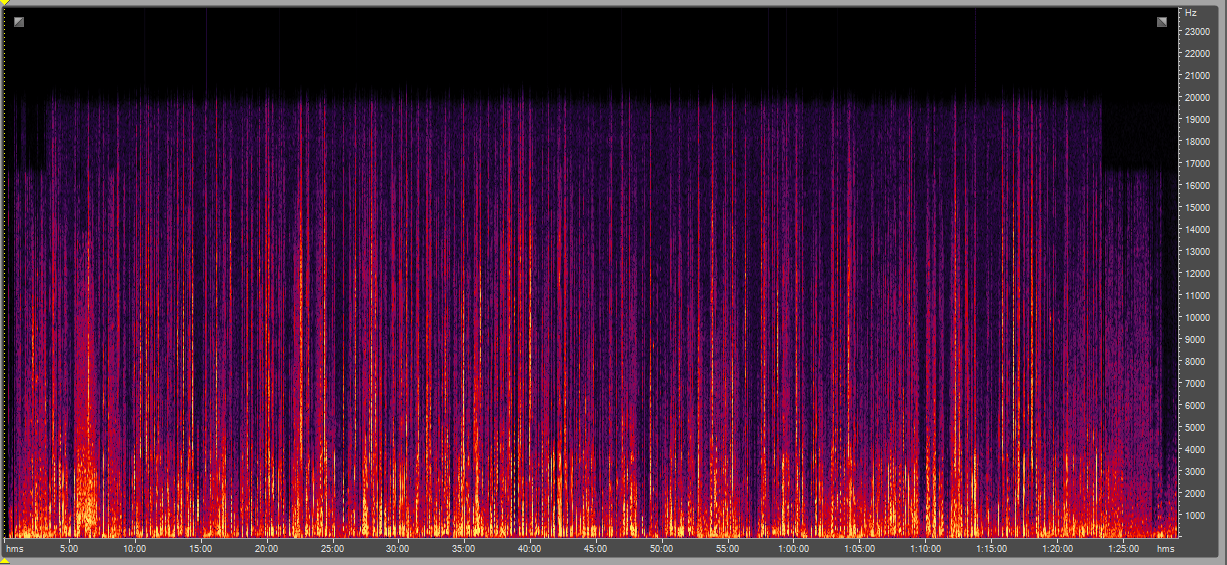Click the 3000 frequency ruler label
The height and width of the screenshot is (565, 1227).
point(1195,472)
